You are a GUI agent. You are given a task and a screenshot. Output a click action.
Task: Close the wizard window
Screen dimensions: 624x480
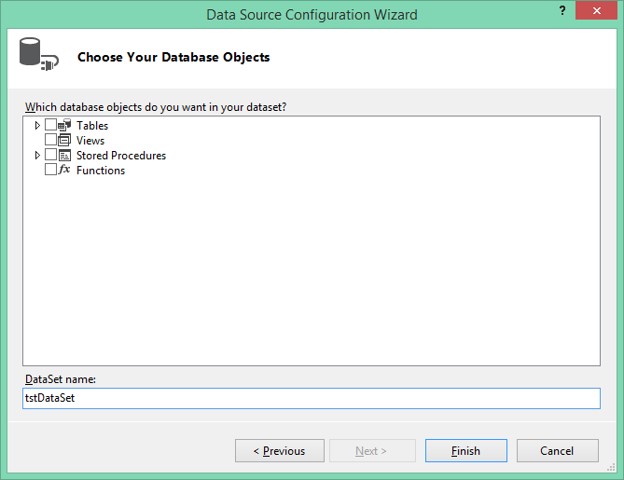click(x=597, y=11)
